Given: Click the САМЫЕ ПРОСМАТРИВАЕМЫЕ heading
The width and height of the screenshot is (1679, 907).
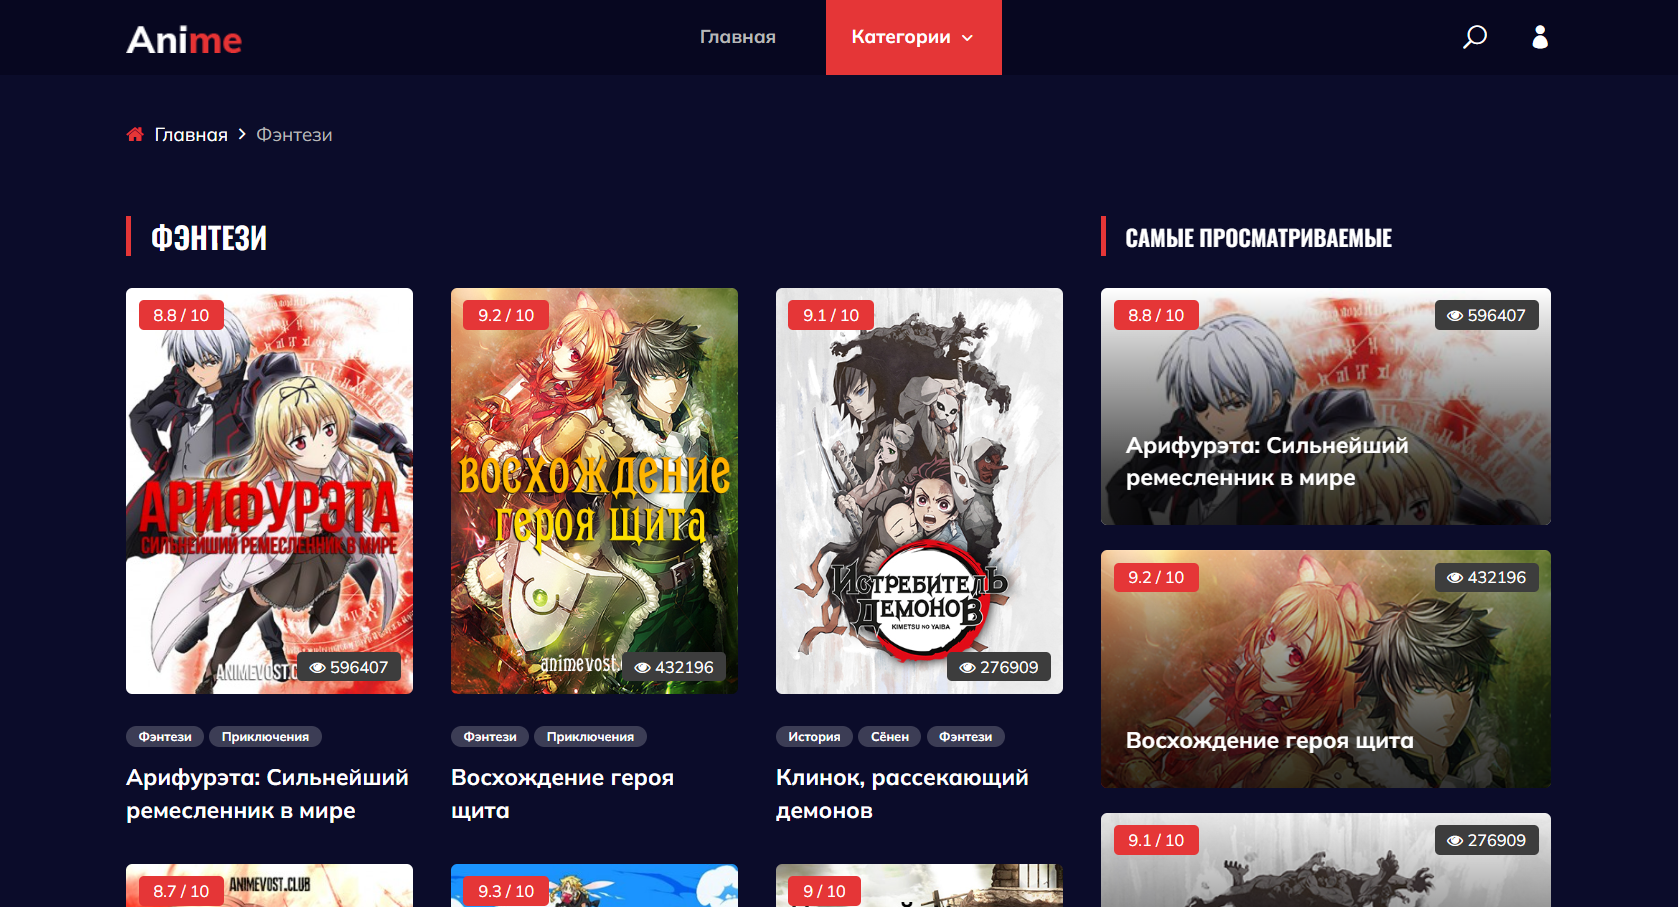Looking at the screenshot, I should (x=1258, y=238).
